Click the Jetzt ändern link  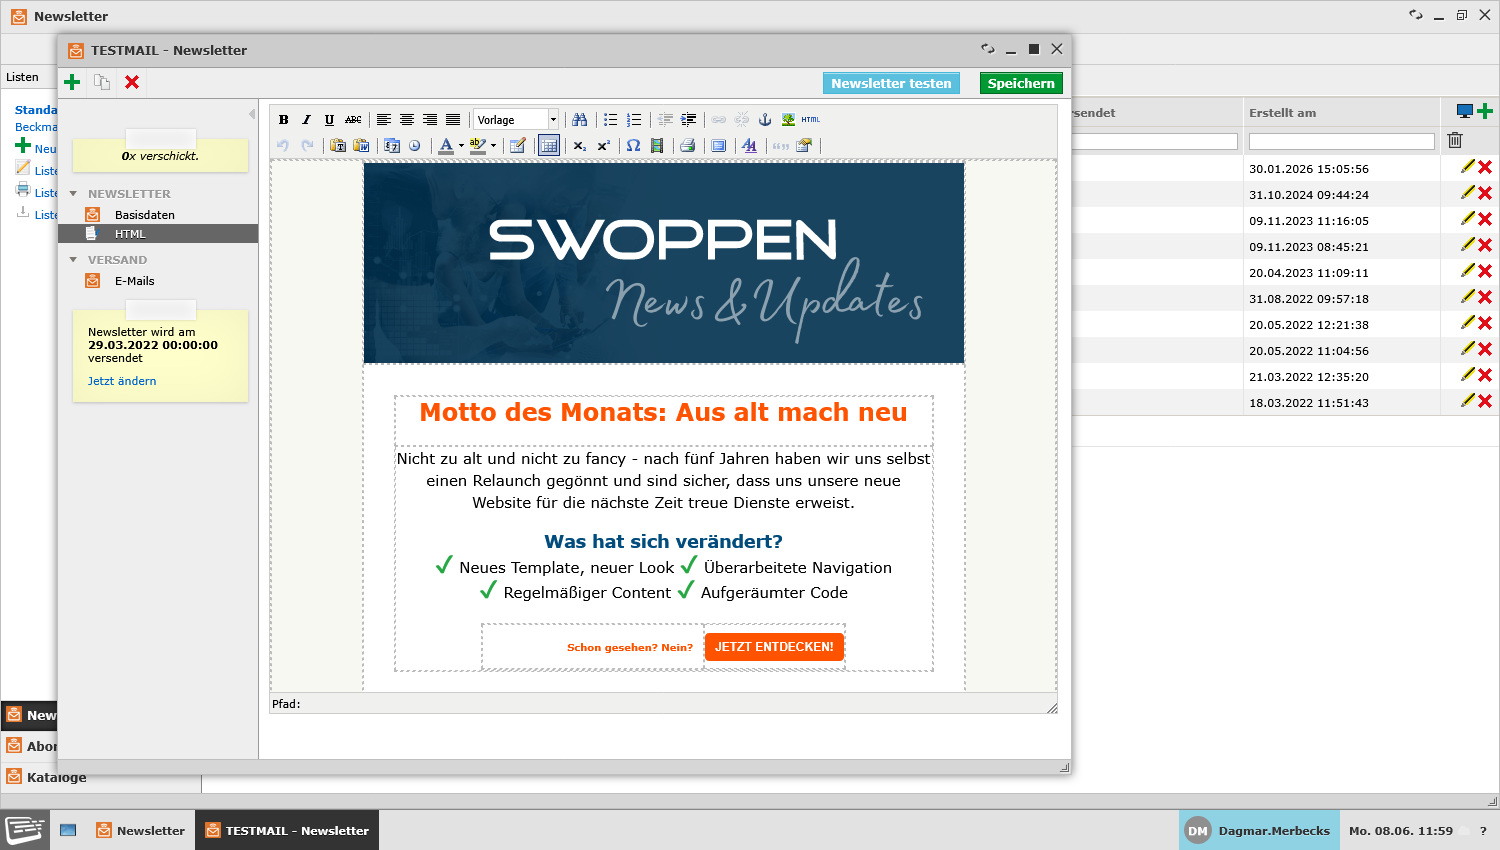(x=122, y=381)
